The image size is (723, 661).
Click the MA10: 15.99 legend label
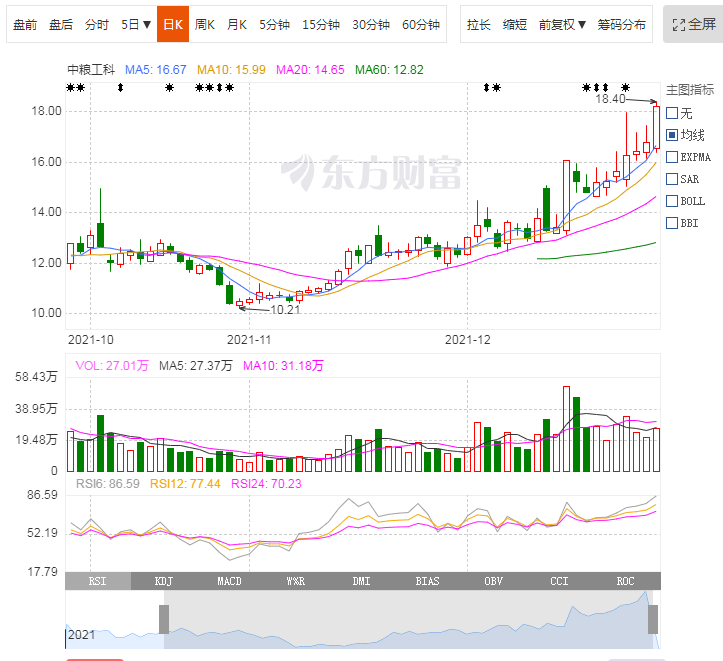pyautogui.click(x=231, y=70)
